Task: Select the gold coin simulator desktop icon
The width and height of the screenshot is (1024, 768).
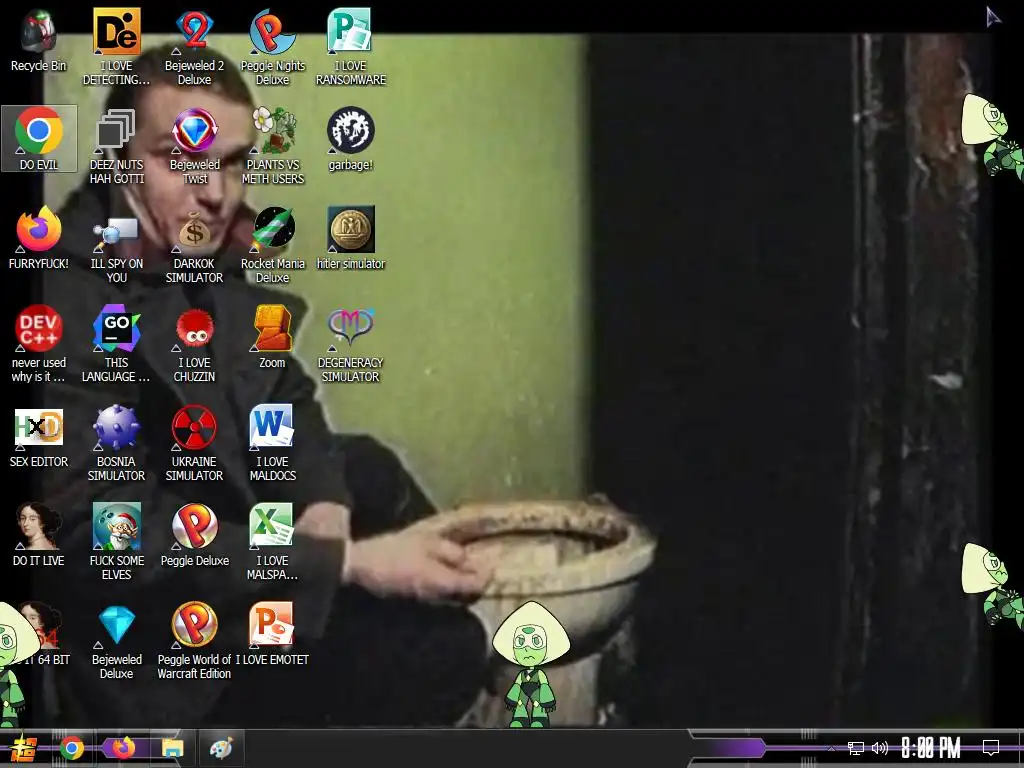Action: (351, 238)
